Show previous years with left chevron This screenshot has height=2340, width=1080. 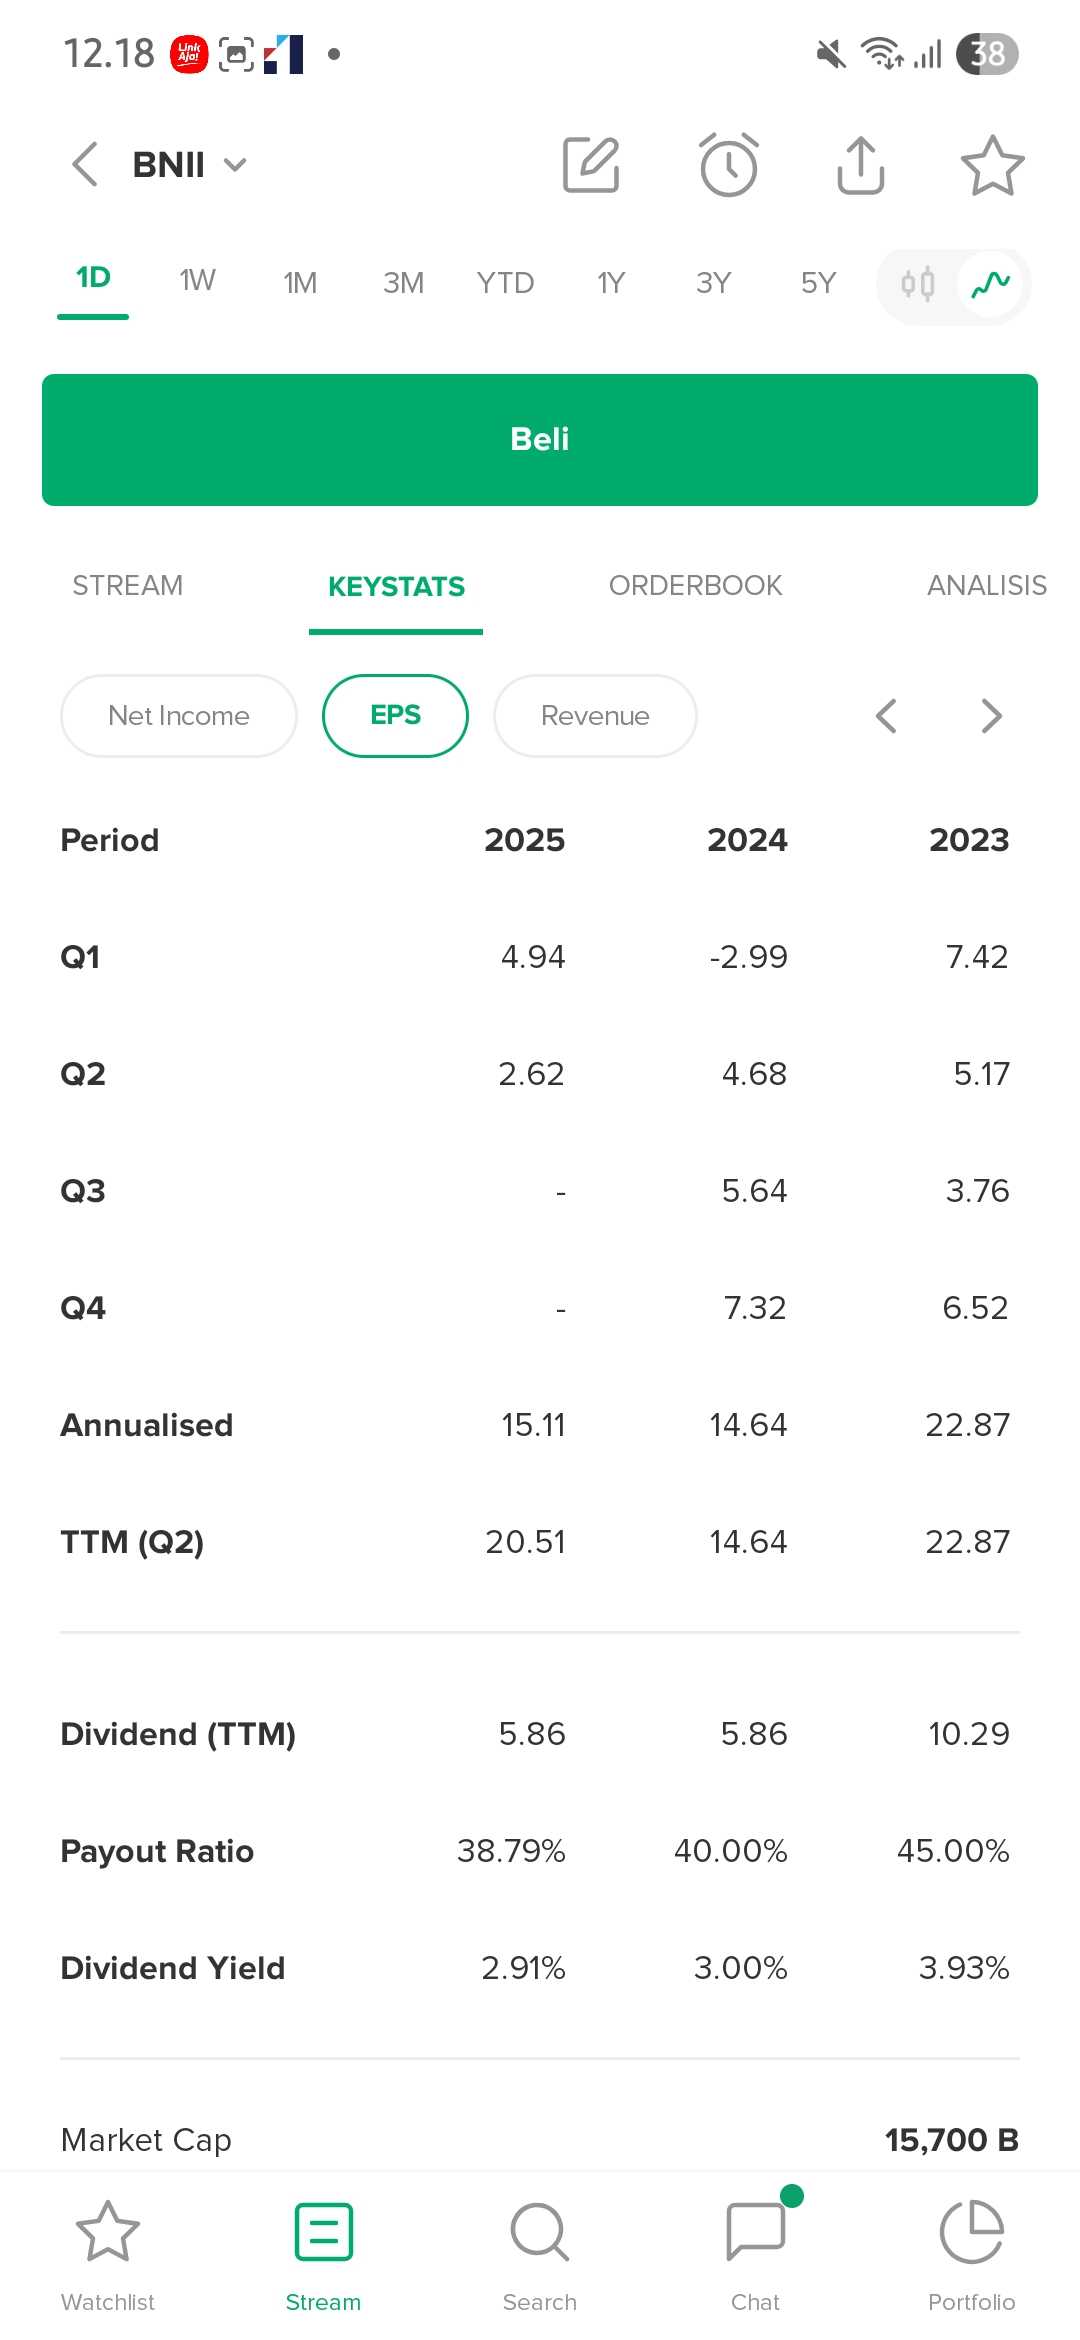886,716
